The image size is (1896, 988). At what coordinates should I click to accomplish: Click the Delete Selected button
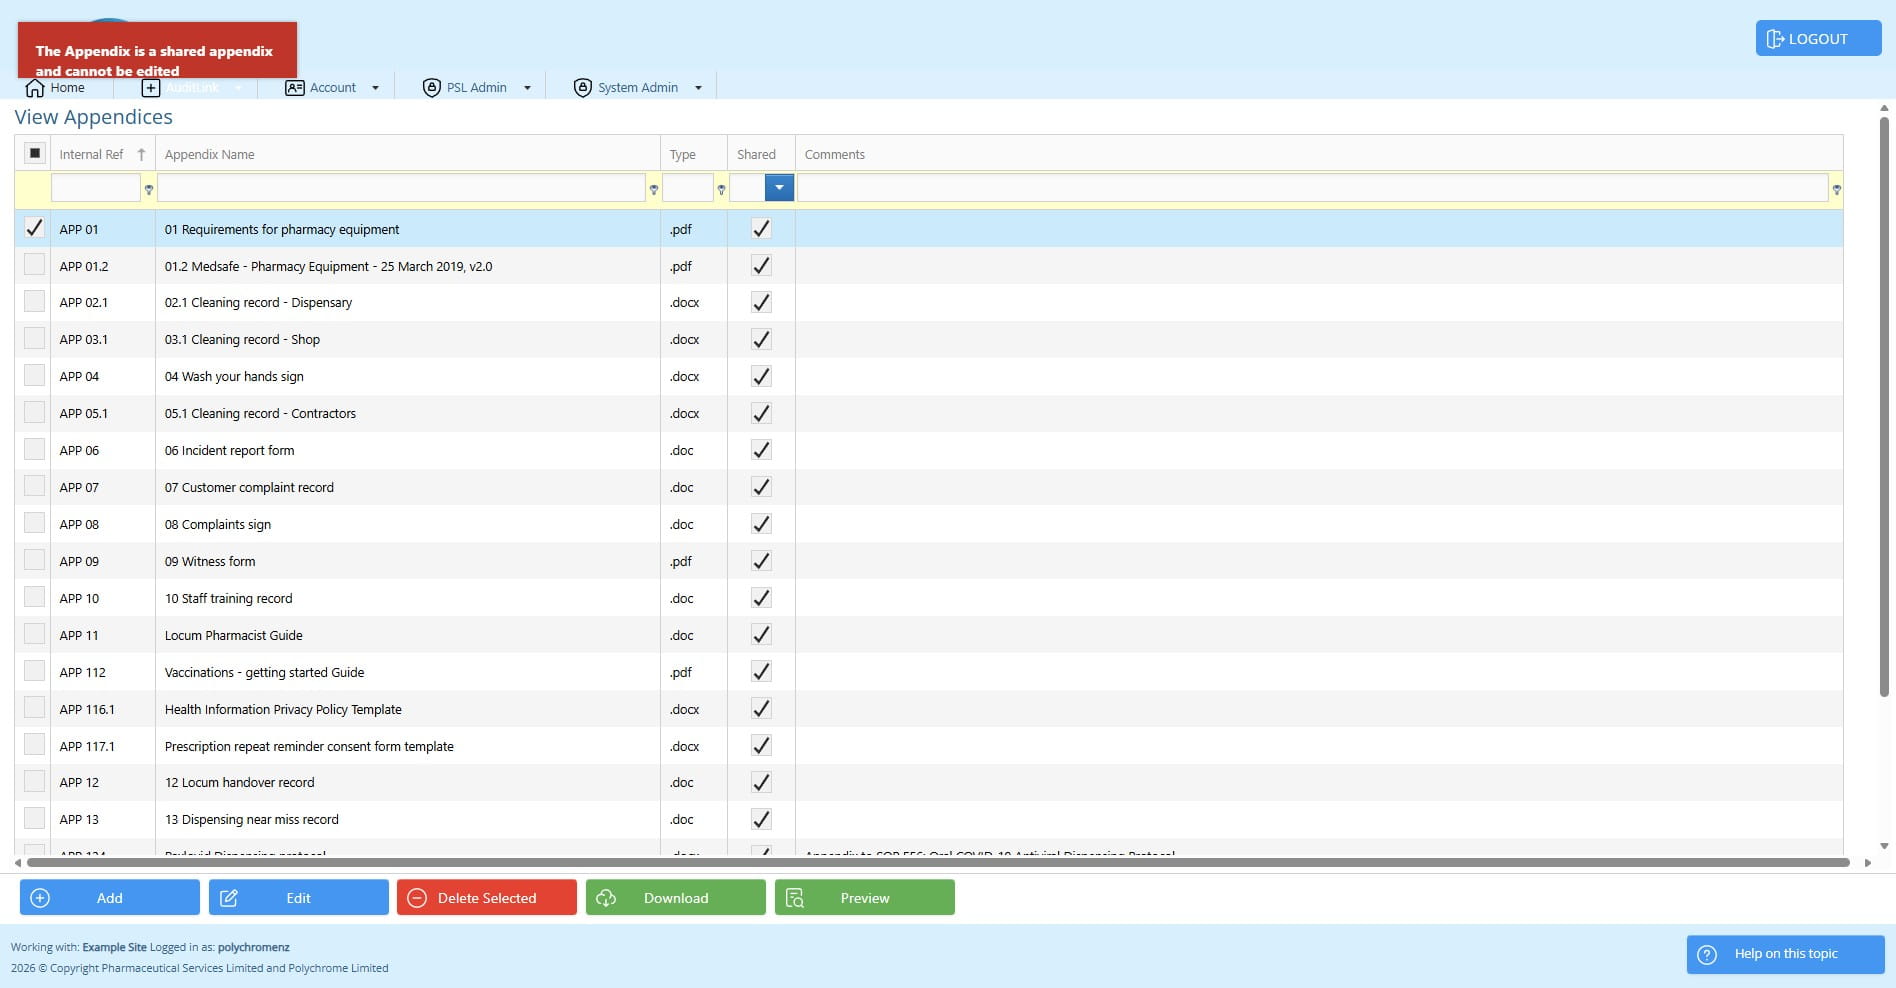[487, 897]
